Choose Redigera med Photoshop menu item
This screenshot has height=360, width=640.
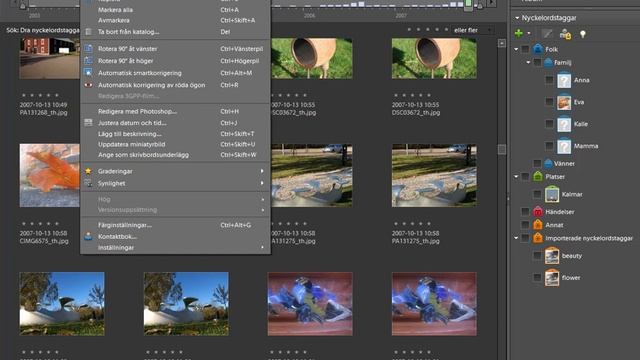(176, 111)
